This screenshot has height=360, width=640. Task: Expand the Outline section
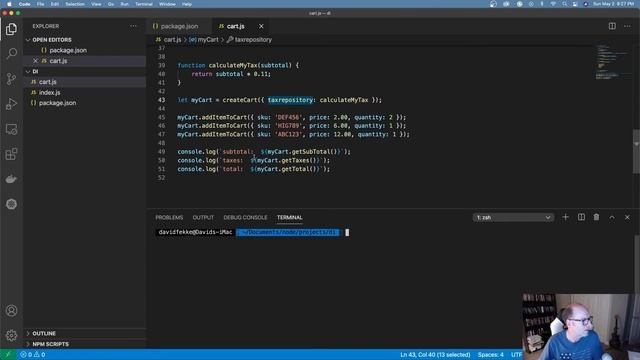tap(41, 333)
